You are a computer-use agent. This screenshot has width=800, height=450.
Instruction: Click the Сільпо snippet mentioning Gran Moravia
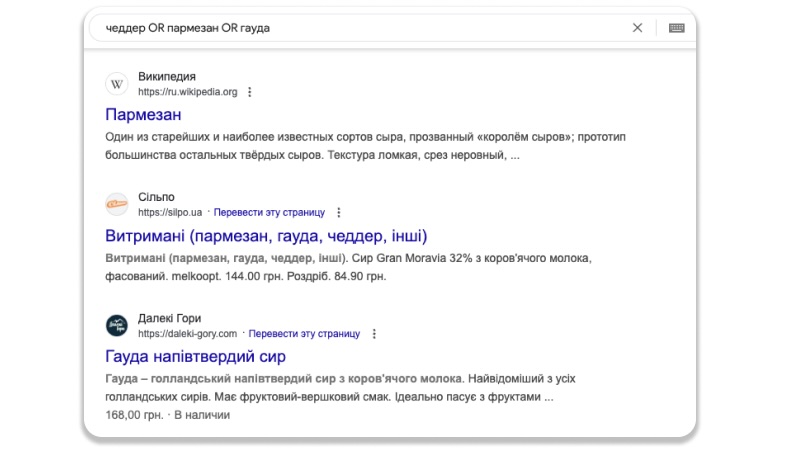348,267
